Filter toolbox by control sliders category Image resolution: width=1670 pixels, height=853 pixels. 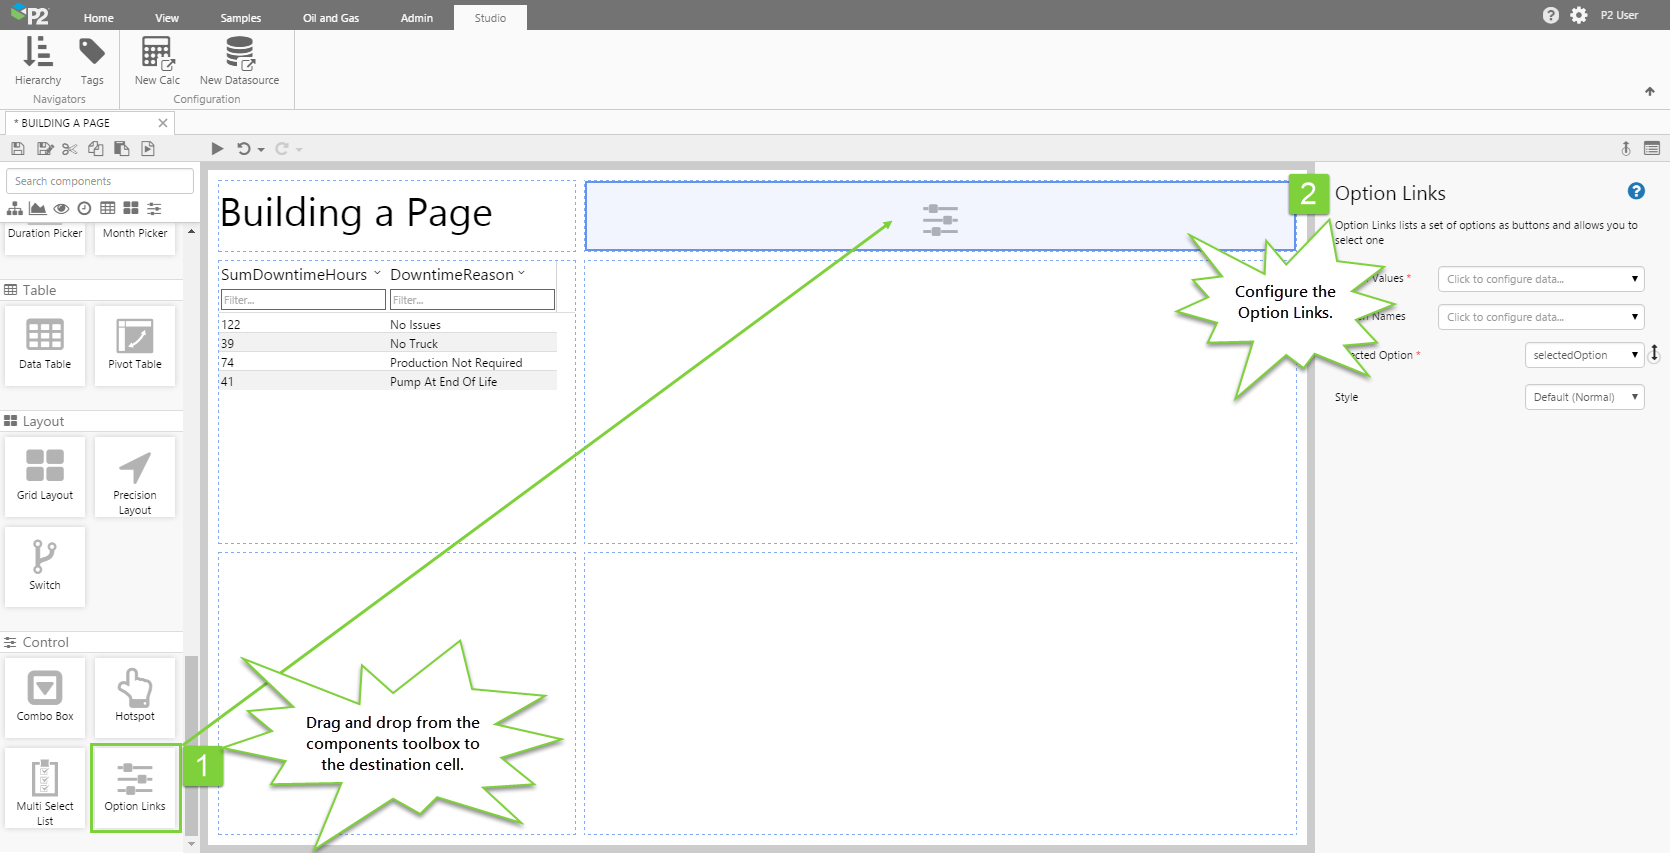click(154, 208)
